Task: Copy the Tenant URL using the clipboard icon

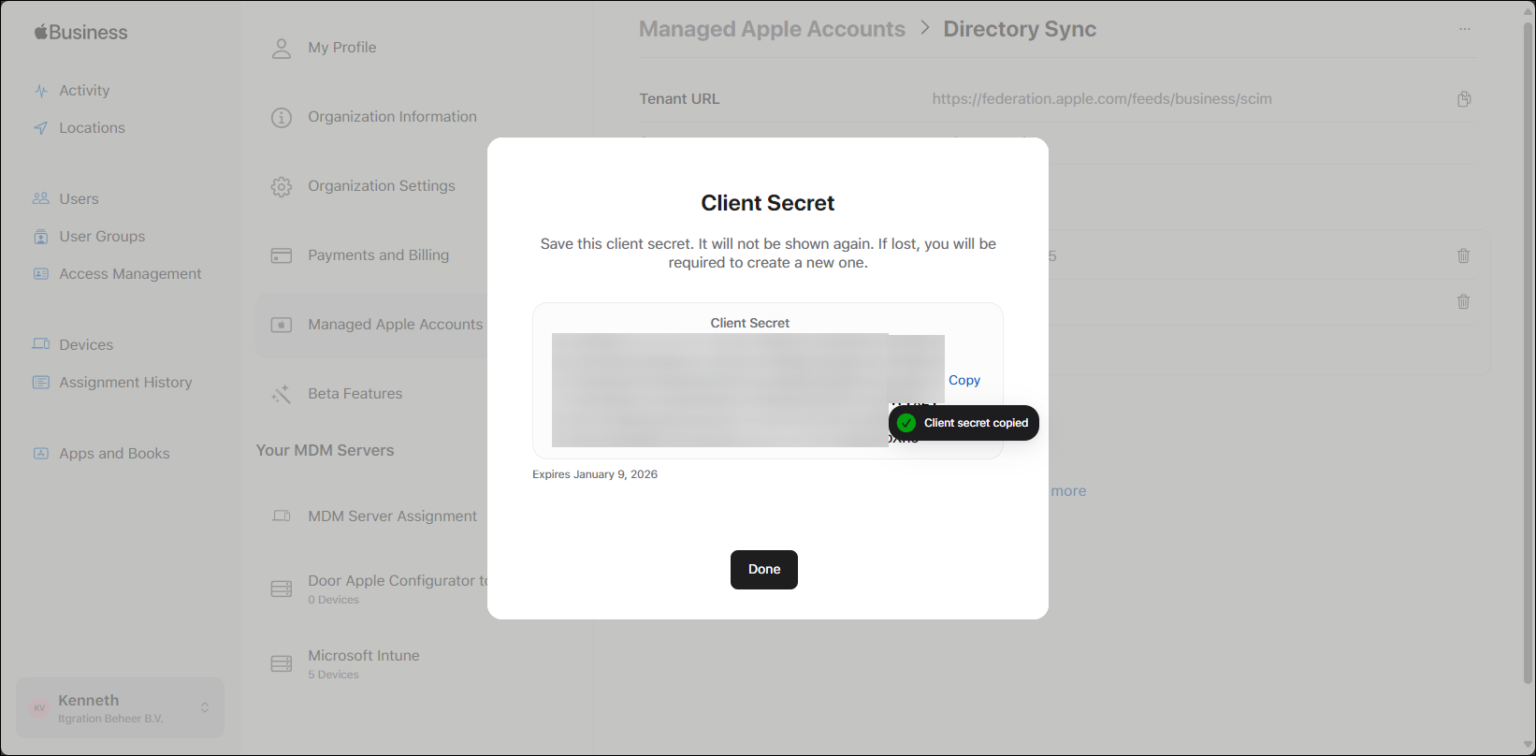Action: (x=1463, y=98)
